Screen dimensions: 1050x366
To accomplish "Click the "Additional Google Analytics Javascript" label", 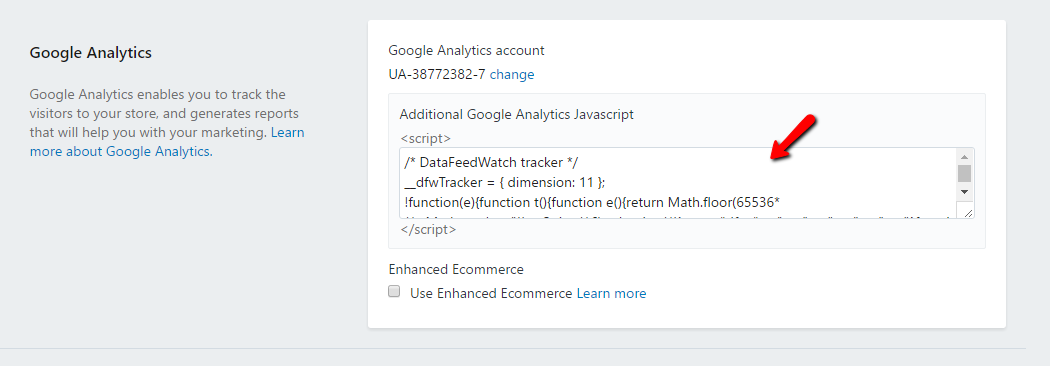I will pos(516,114).
